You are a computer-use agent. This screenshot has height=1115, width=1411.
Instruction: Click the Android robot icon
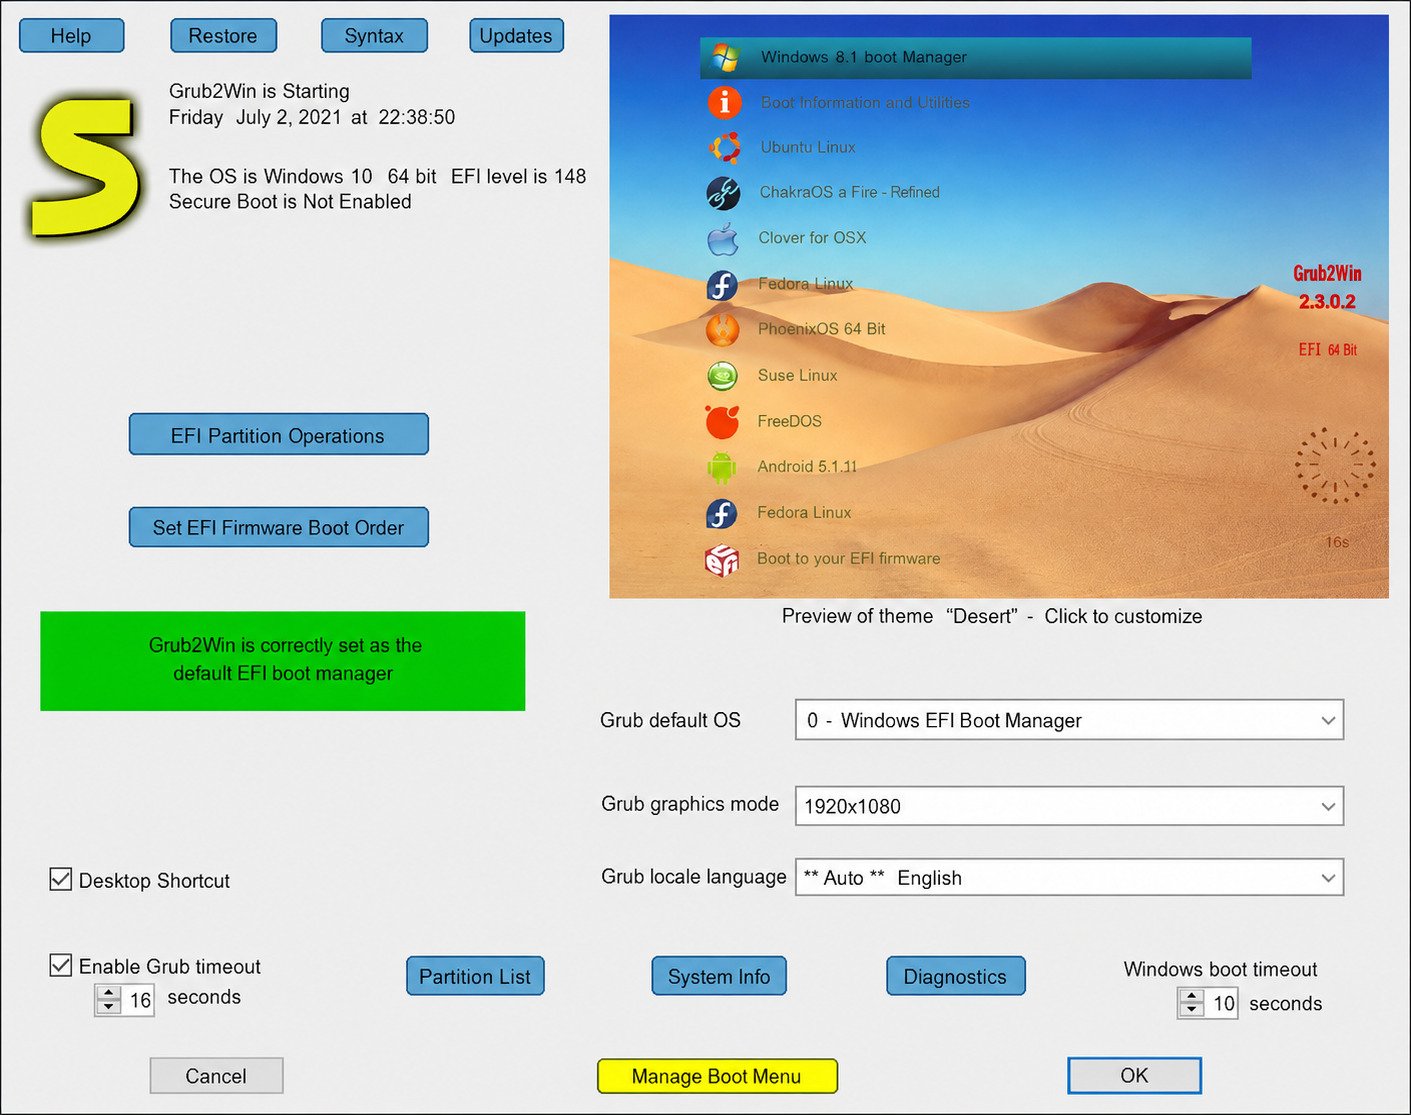coord(721,467)
